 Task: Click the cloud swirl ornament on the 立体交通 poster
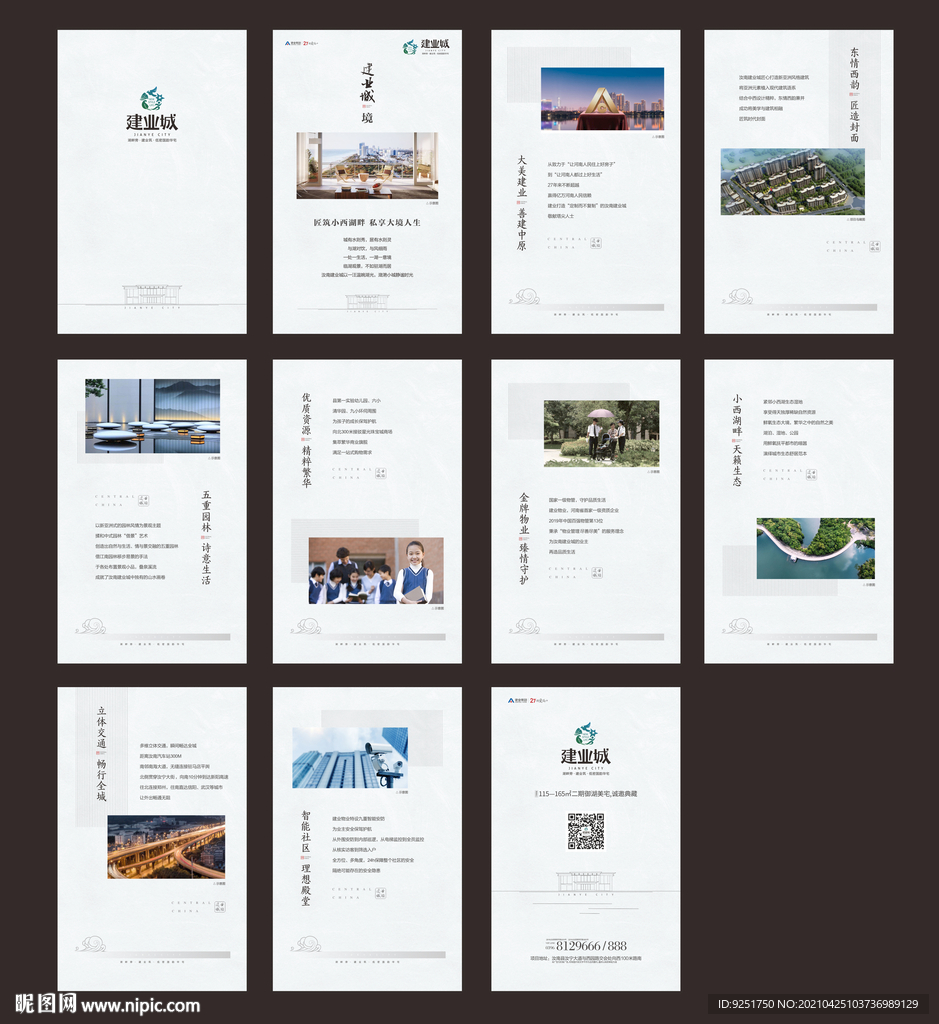tap(91, 944)
